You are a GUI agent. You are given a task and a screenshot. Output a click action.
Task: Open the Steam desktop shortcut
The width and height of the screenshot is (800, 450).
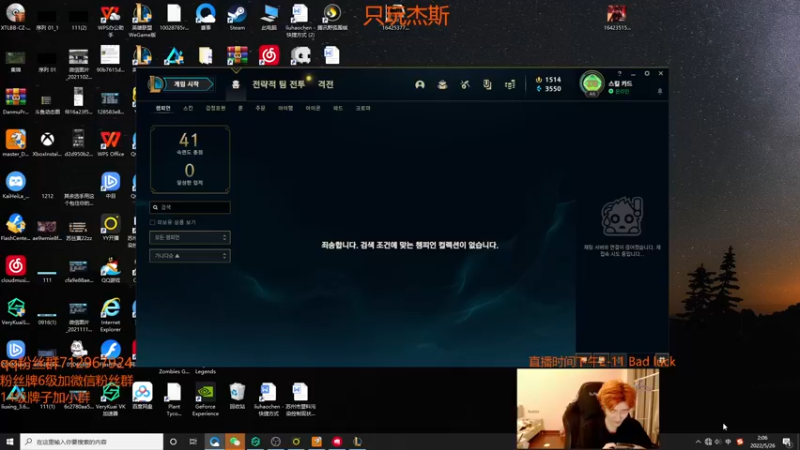[237, 17]
